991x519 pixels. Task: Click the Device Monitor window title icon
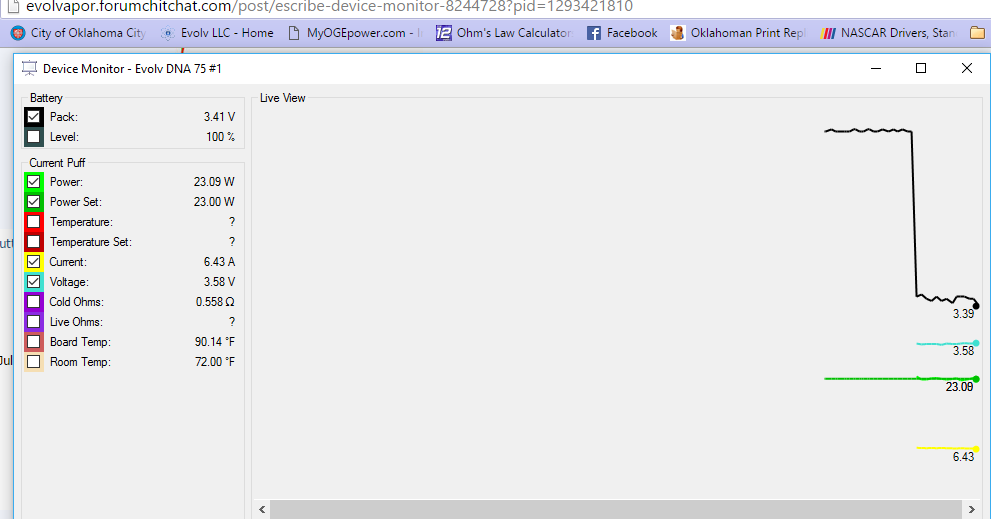click(30, 69)
